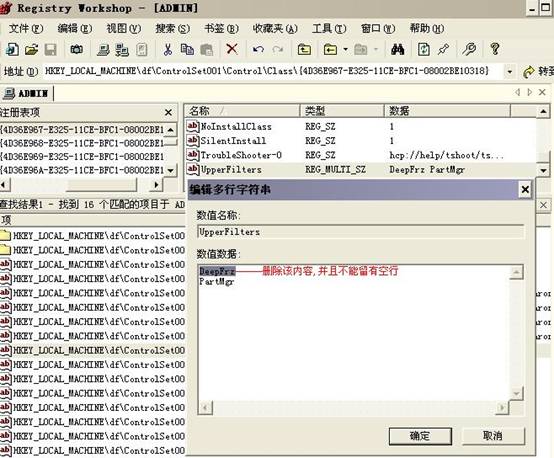554x458 pixels.
Task: Open the 编辑(E) menu
Action: point(75,28)
